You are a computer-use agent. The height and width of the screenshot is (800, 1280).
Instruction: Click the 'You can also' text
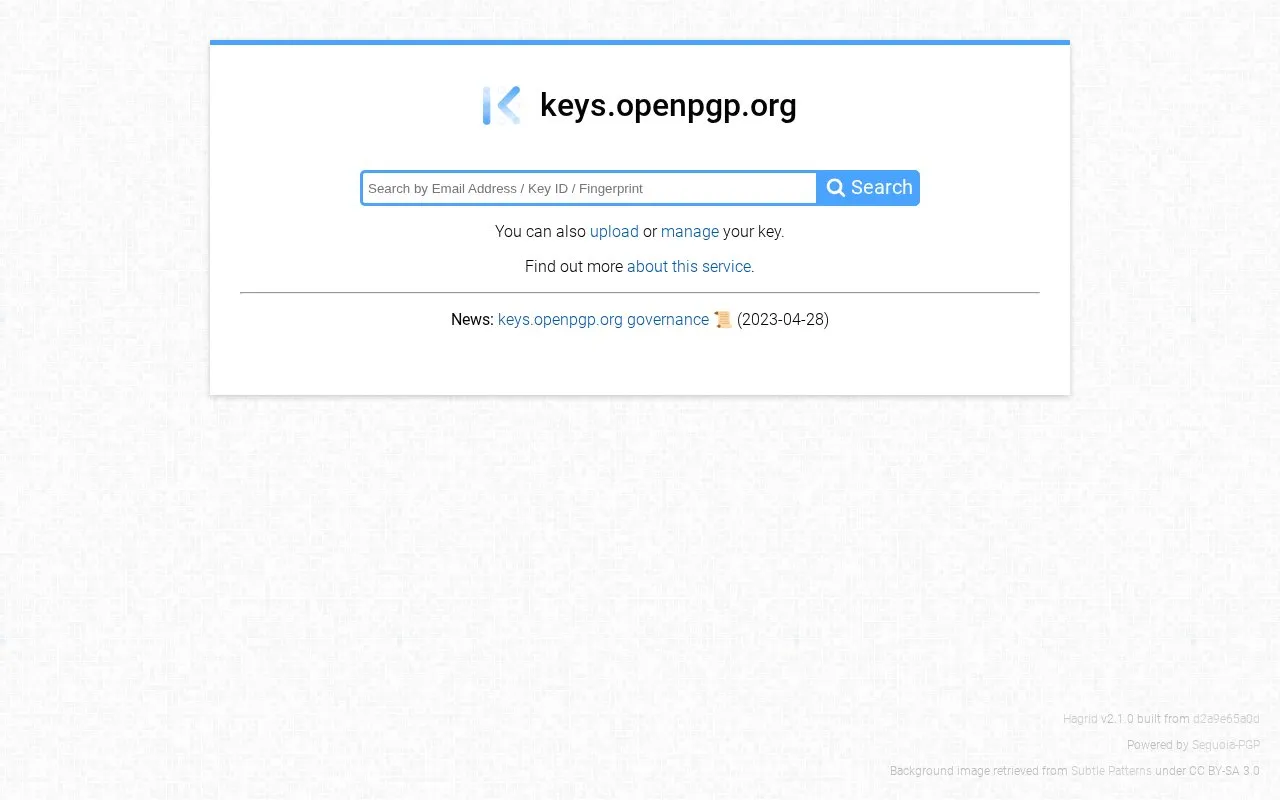click(x=540, y=231)
